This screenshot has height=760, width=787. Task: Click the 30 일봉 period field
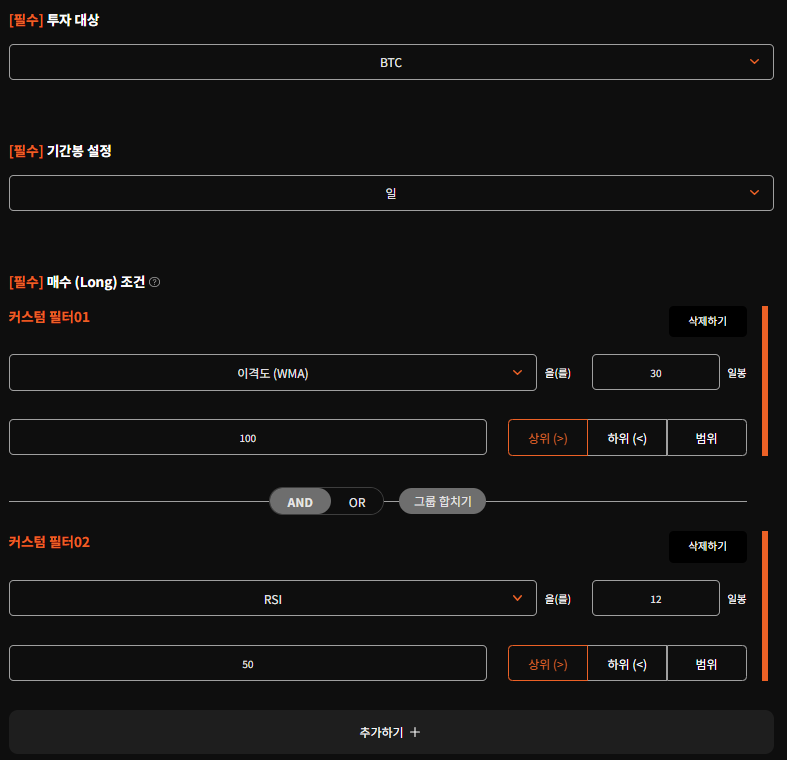click(655, 372)
